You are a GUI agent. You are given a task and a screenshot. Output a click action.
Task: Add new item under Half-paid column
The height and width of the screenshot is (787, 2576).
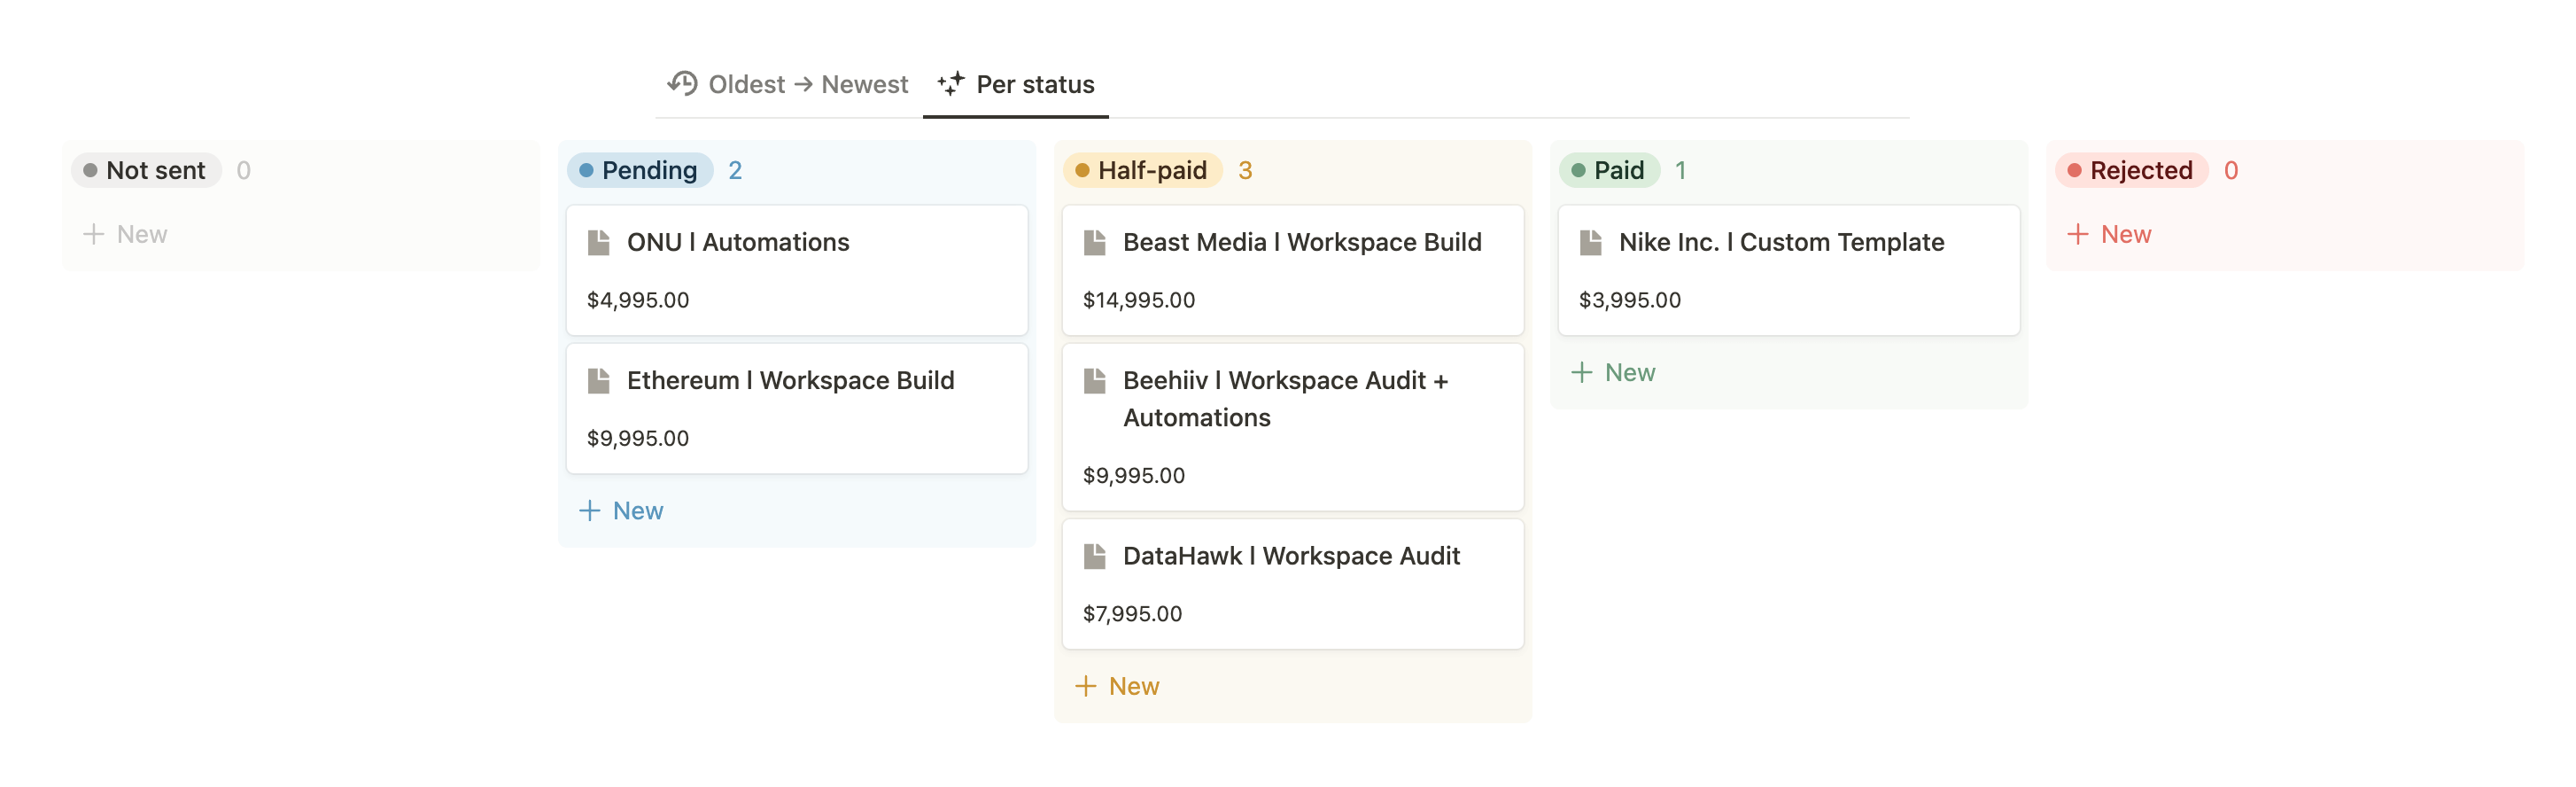point(1117,686)
